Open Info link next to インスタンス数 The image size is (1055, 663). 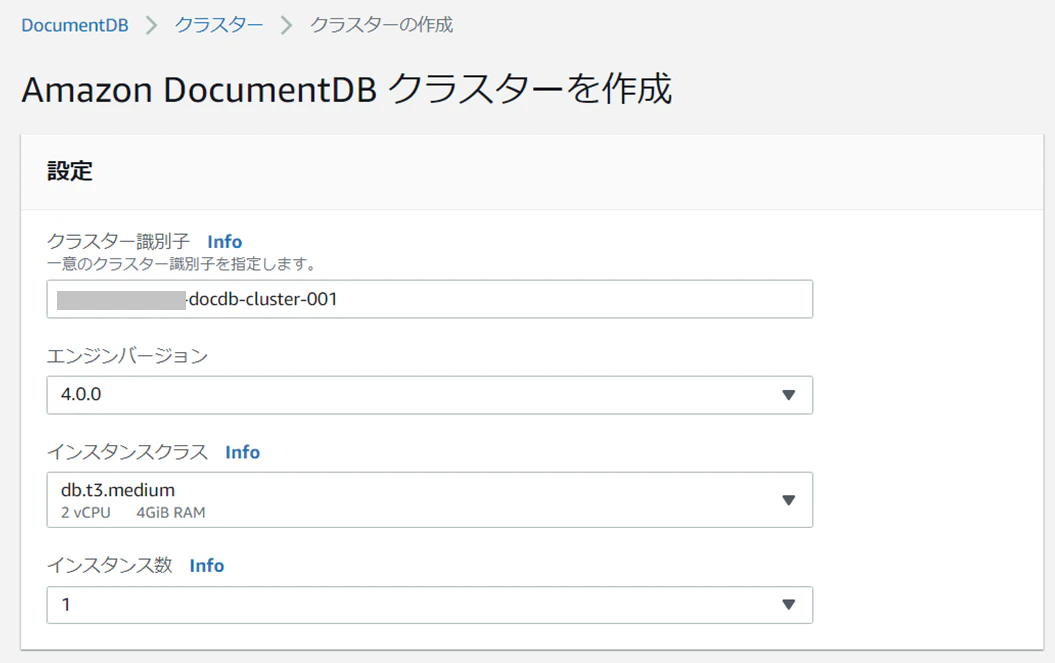[x=207, y=565]
